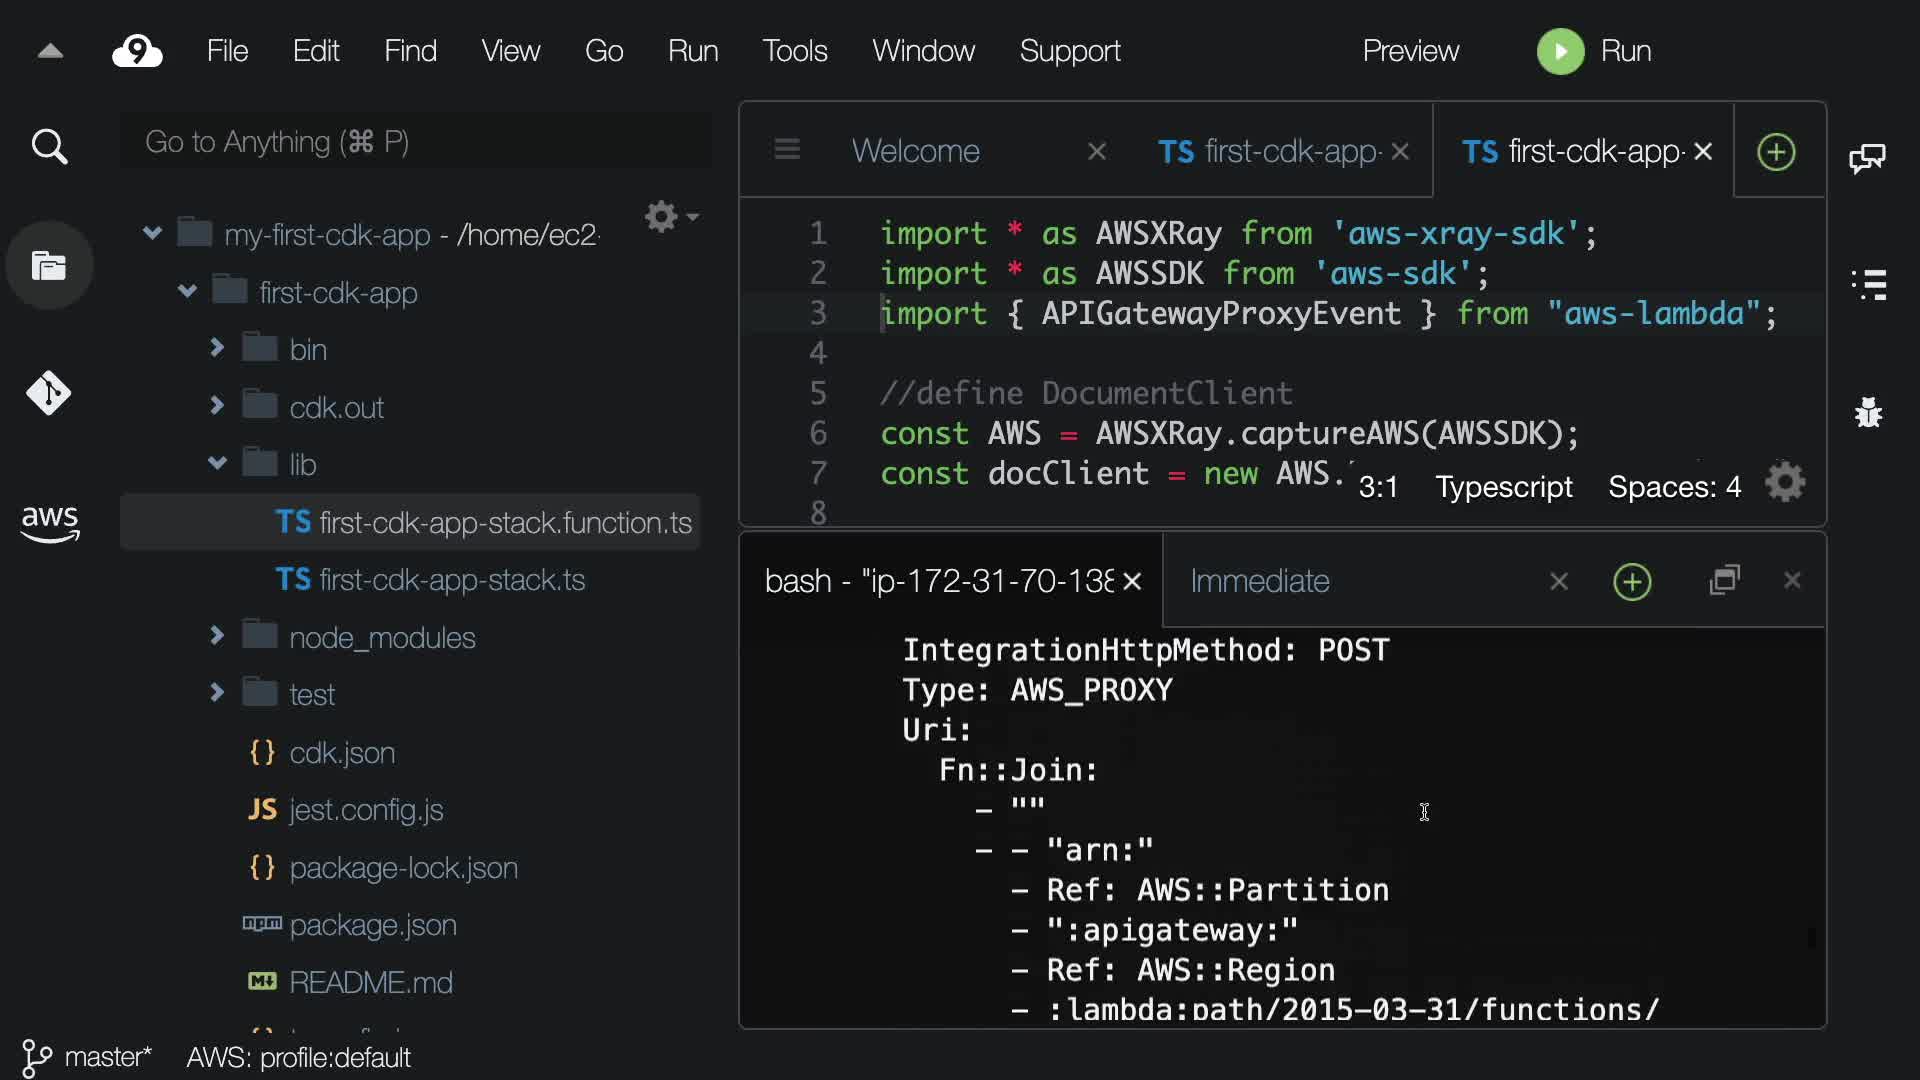Open the Outline panel icon

pos(1869,285)
